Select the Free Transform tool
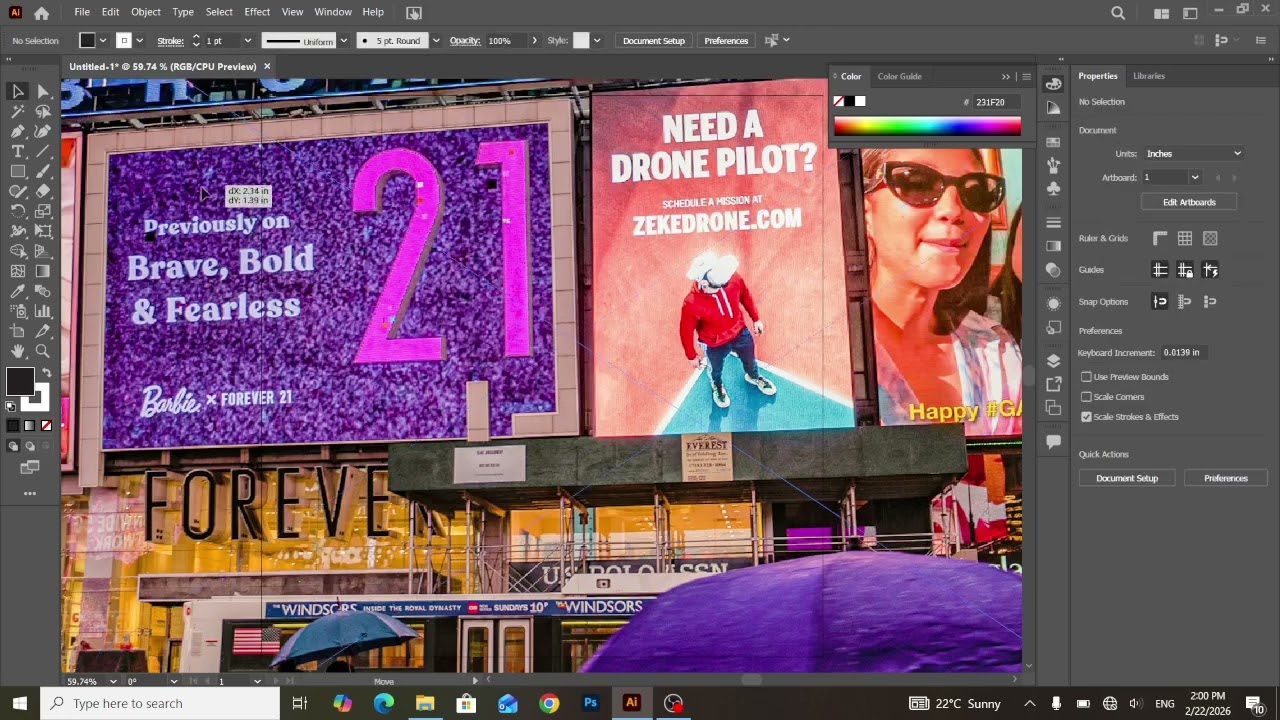This screenshot has width=1280, height=720. 43,231
